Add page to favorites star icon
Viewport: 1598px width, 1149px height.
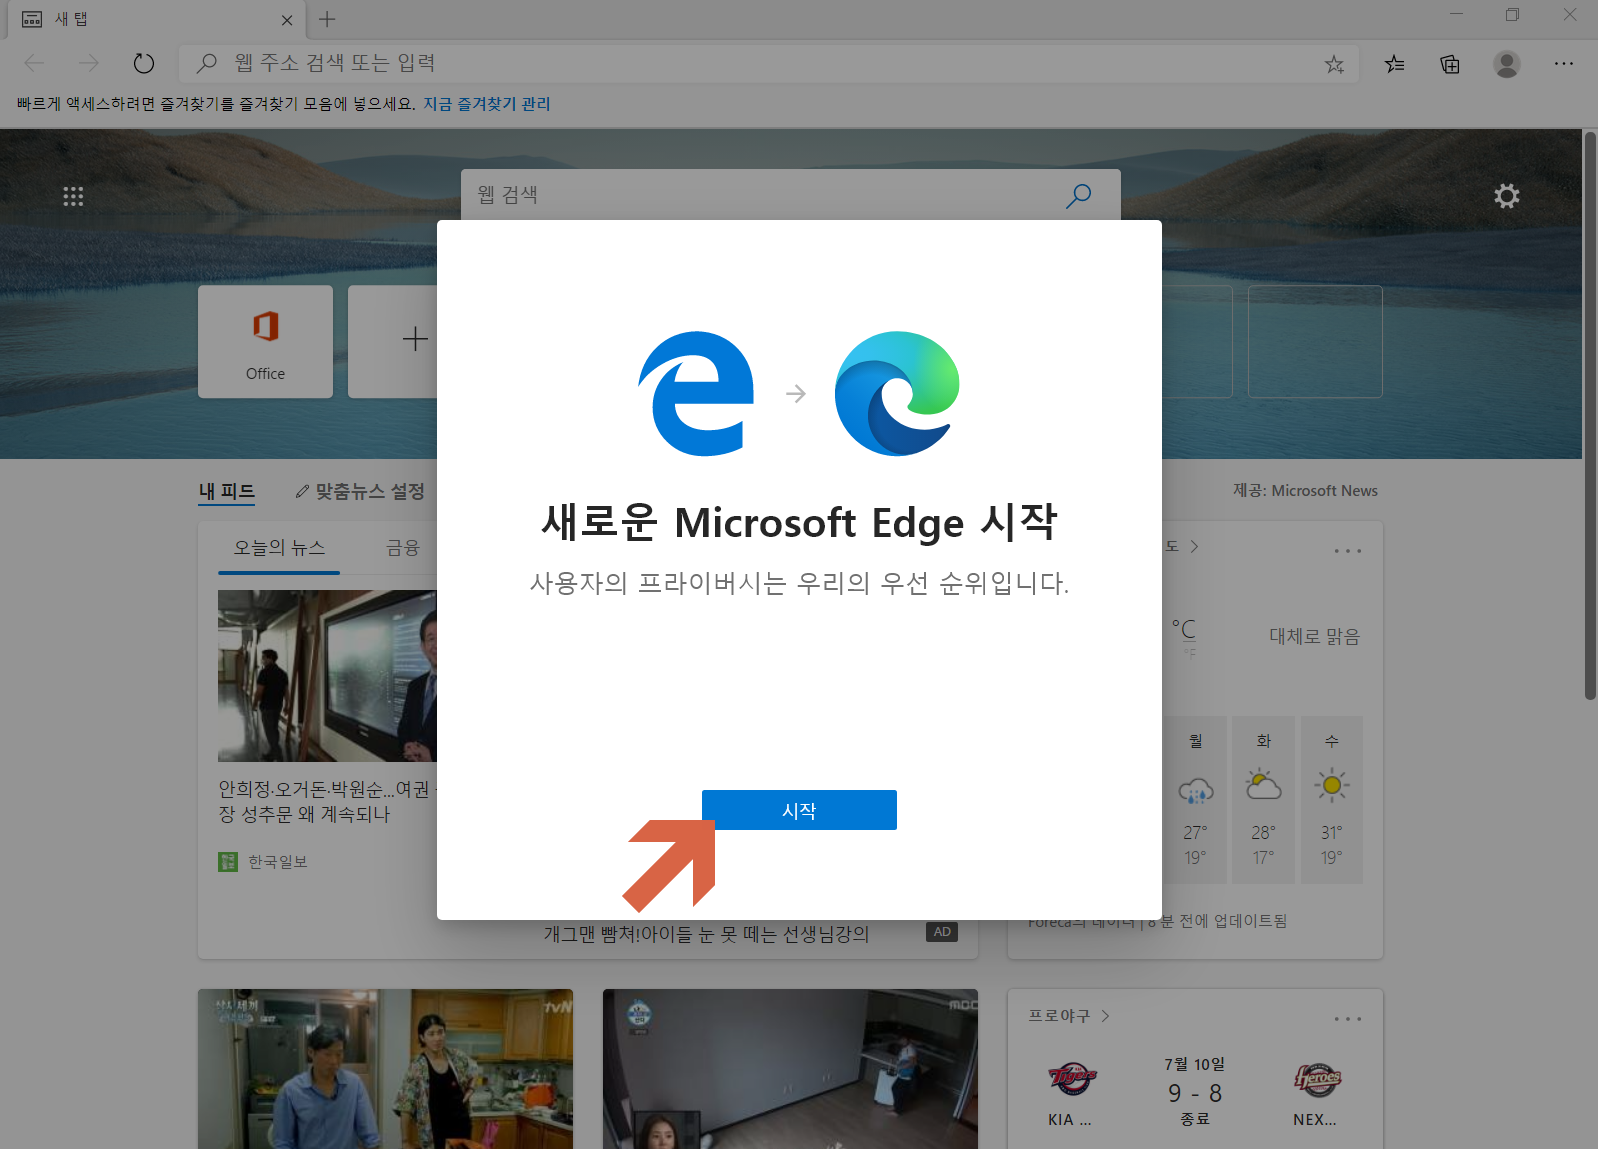point(1334,64)
